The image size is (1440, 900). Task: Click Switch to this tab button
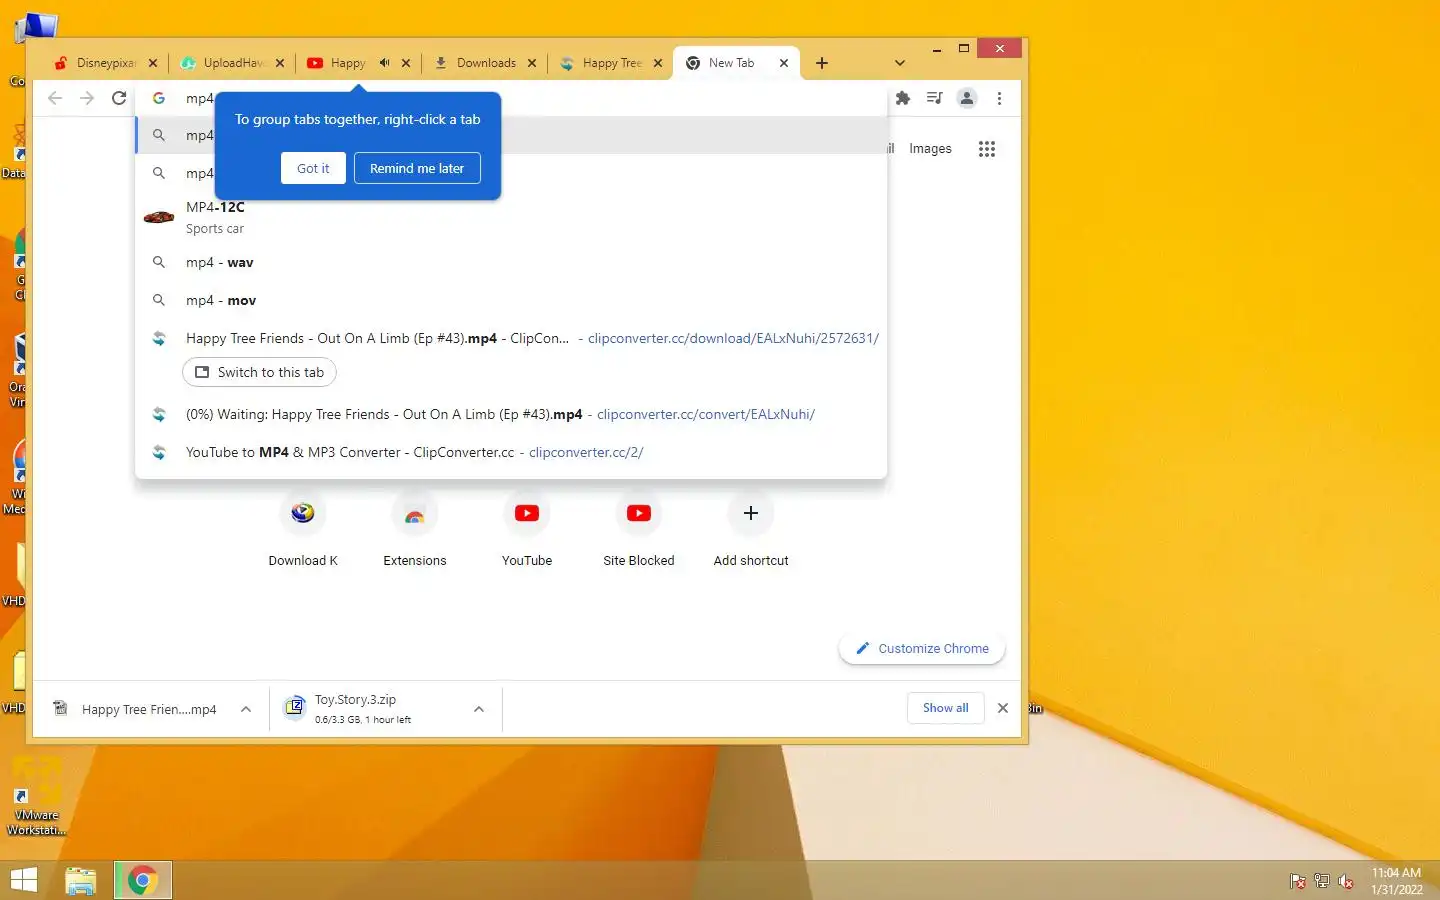[259, 372]
